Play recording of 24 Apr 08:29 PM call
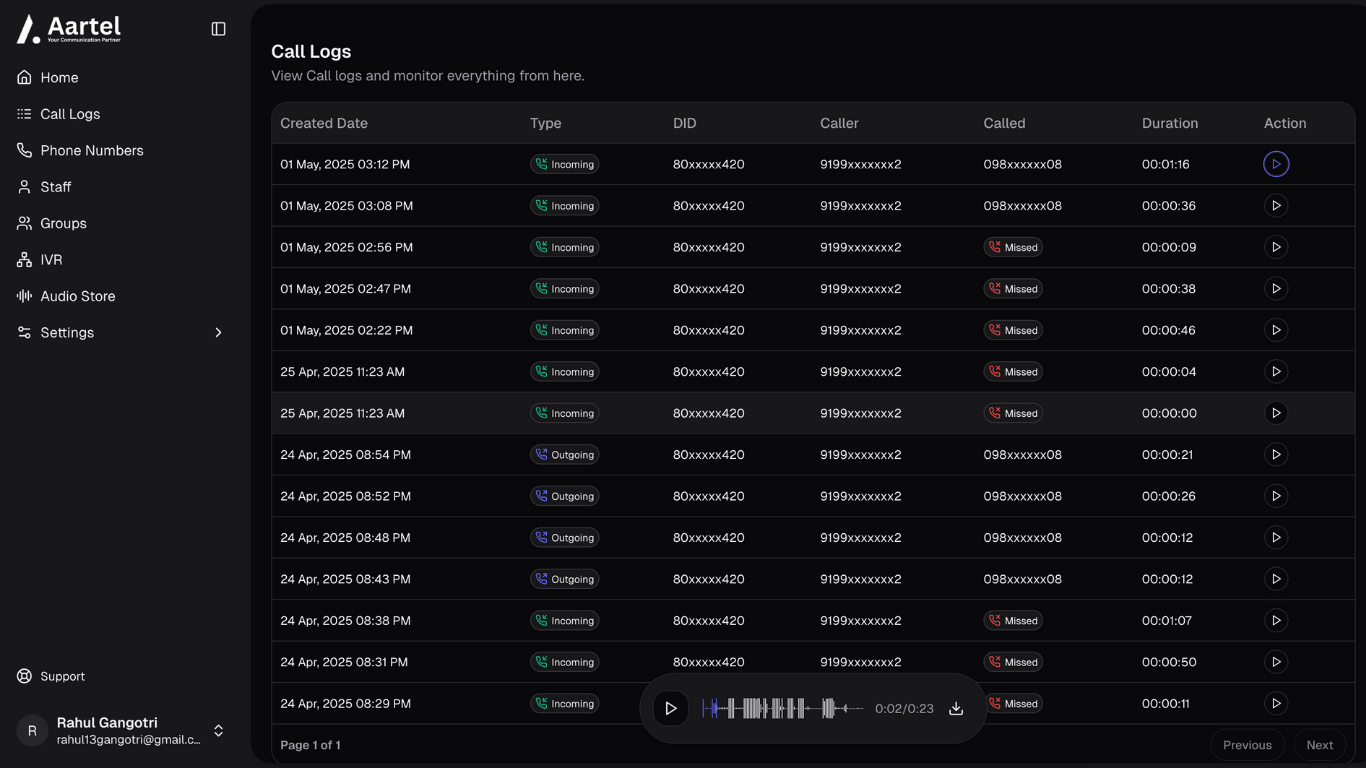This screenshot has width=1366, height=768. [x=1276, y=704]
